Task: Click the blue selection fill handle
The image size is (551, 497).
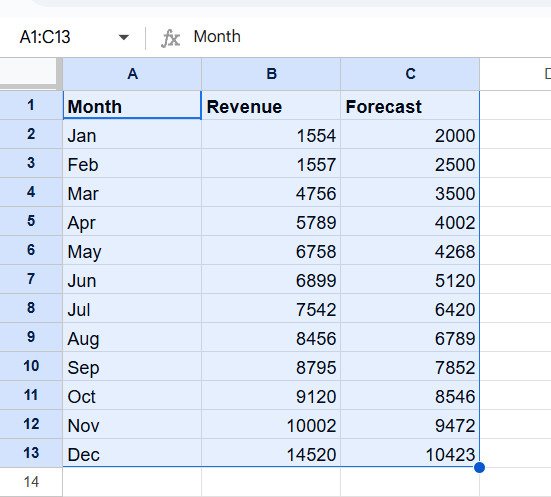Action: 479,467
